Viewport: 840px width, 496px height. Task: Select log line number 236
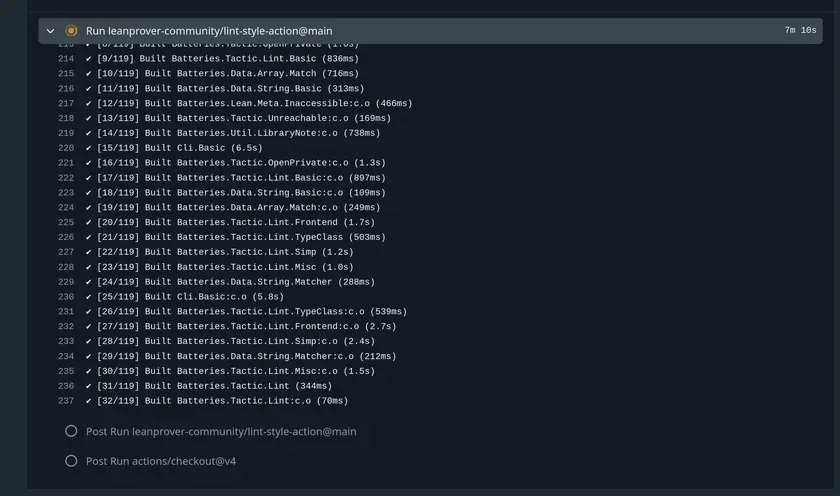(66, 386)
